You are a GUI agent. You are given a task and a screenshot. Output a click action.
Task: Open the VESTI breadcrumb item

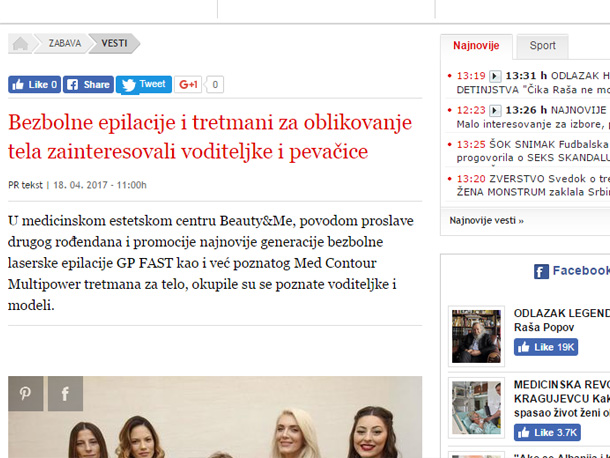pyautogui.click(x=114, y=43)
